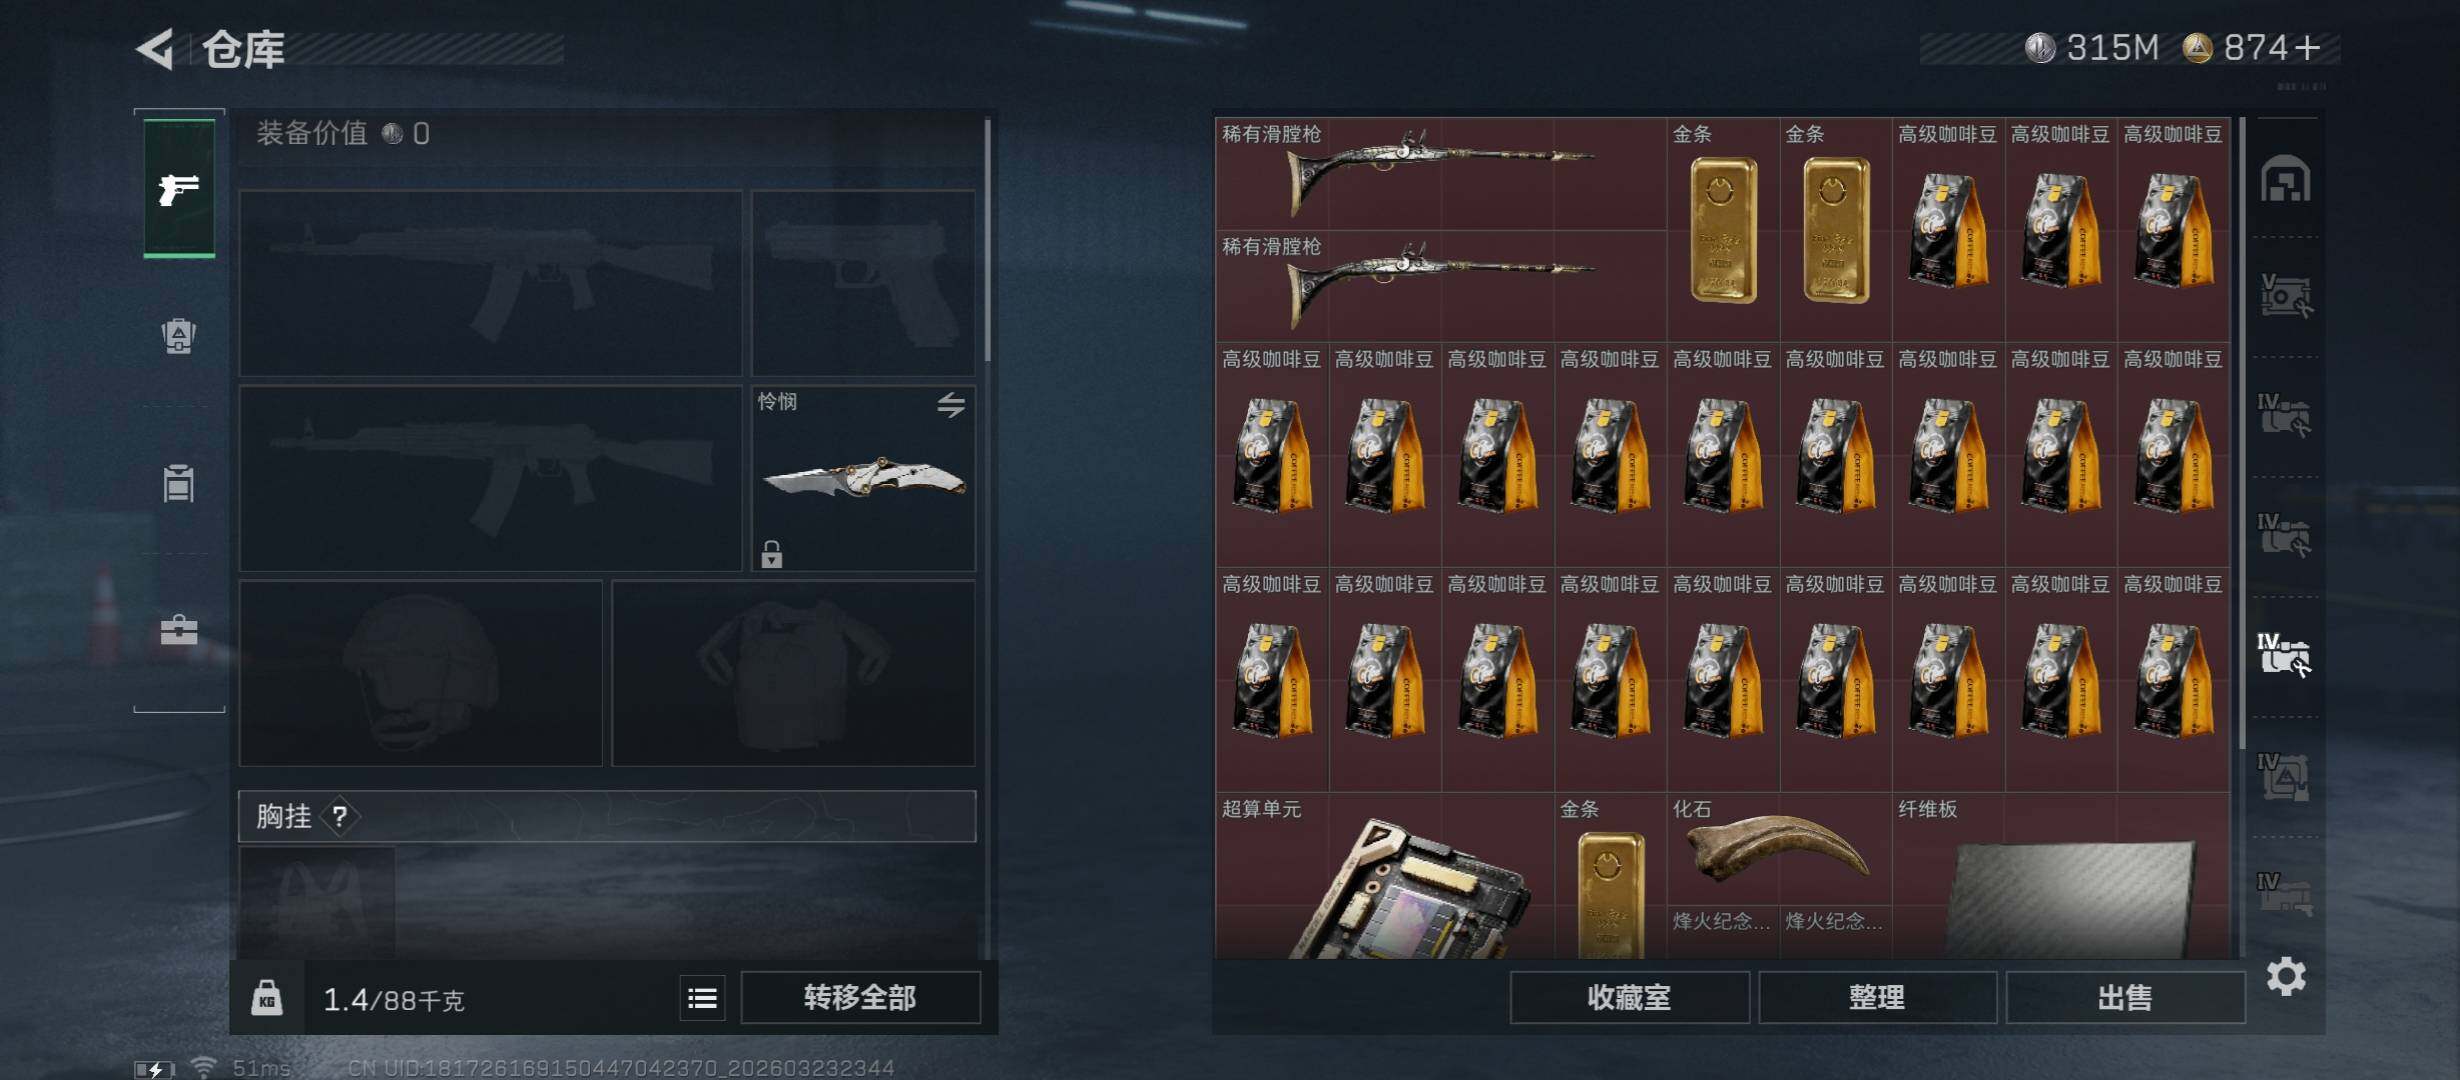Select the highlighted level IV storage box
Viewport: 2460px width, 1080px height.
click(x=2284, y=655)
